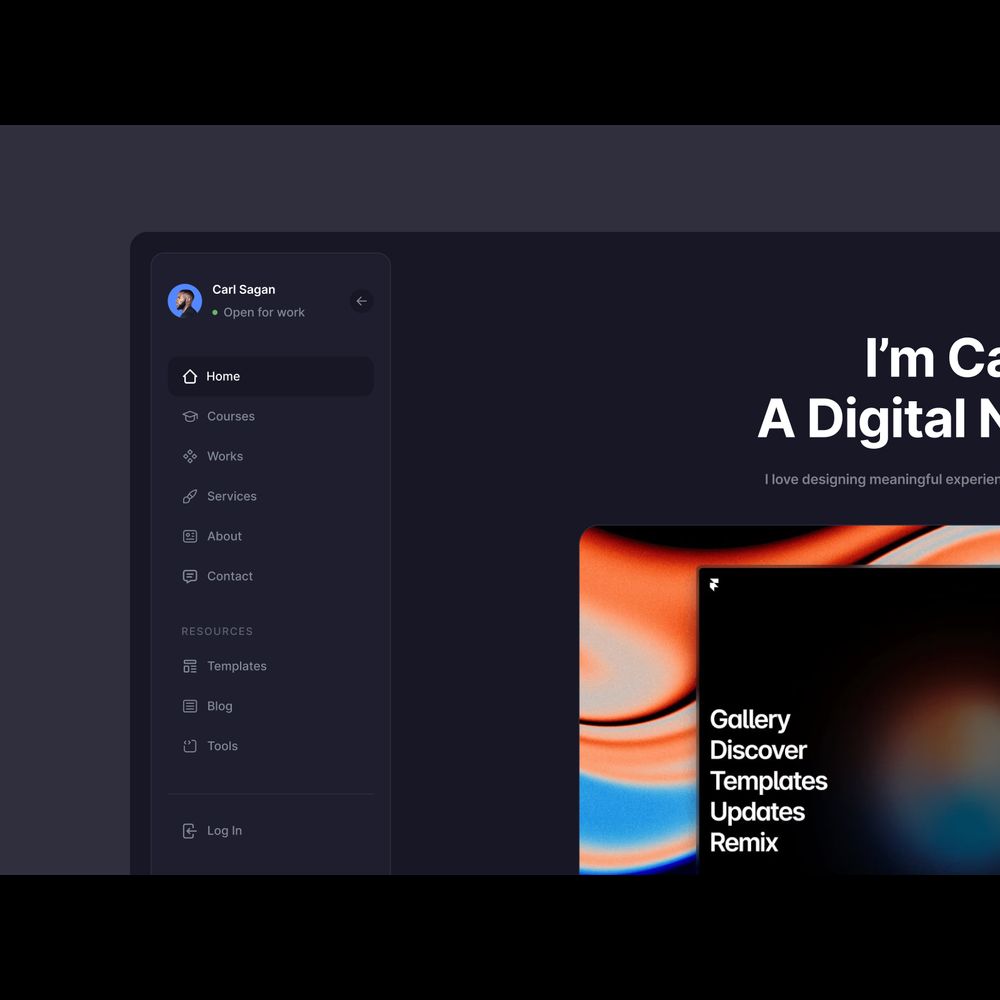Click Remix in the preview card
This screenshot has width=1000, height=1000.
pos(744,843)
